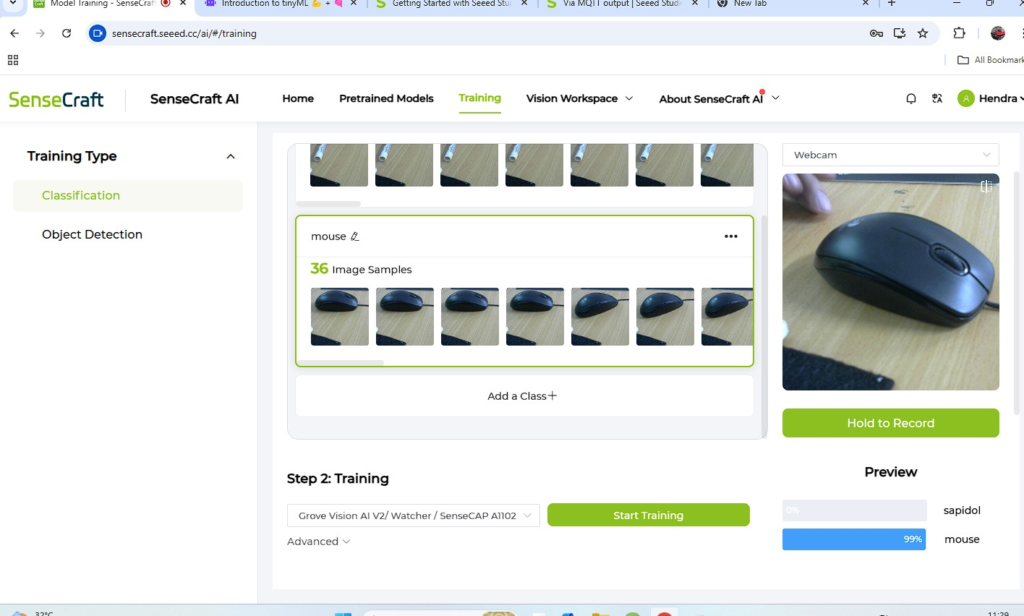The width and height of the screenshot is (1024, 616).
Task: Flip the webcam view with mirror icon
Action: [x=986, y=187]
